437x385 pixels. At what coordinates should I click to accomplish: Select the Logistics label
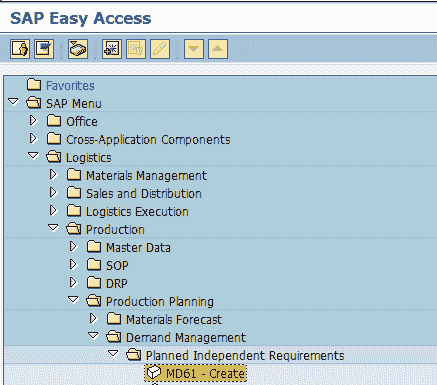click(x=88, y=158)
